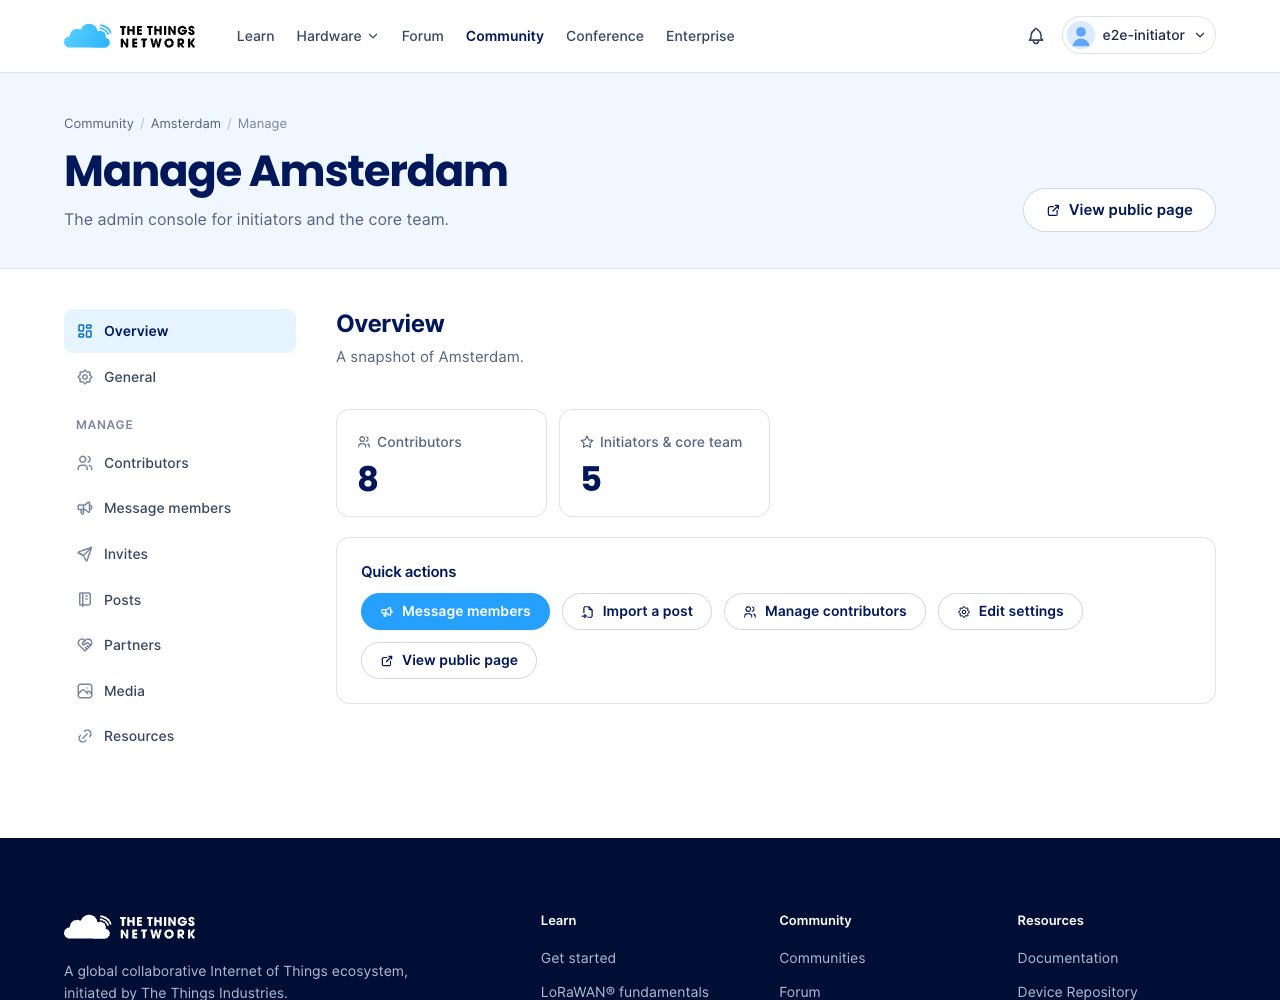The height and width of the screenshot is (1000, 1280).
Task: Click the user avatar icon
Action: [x=1081, y=35]
